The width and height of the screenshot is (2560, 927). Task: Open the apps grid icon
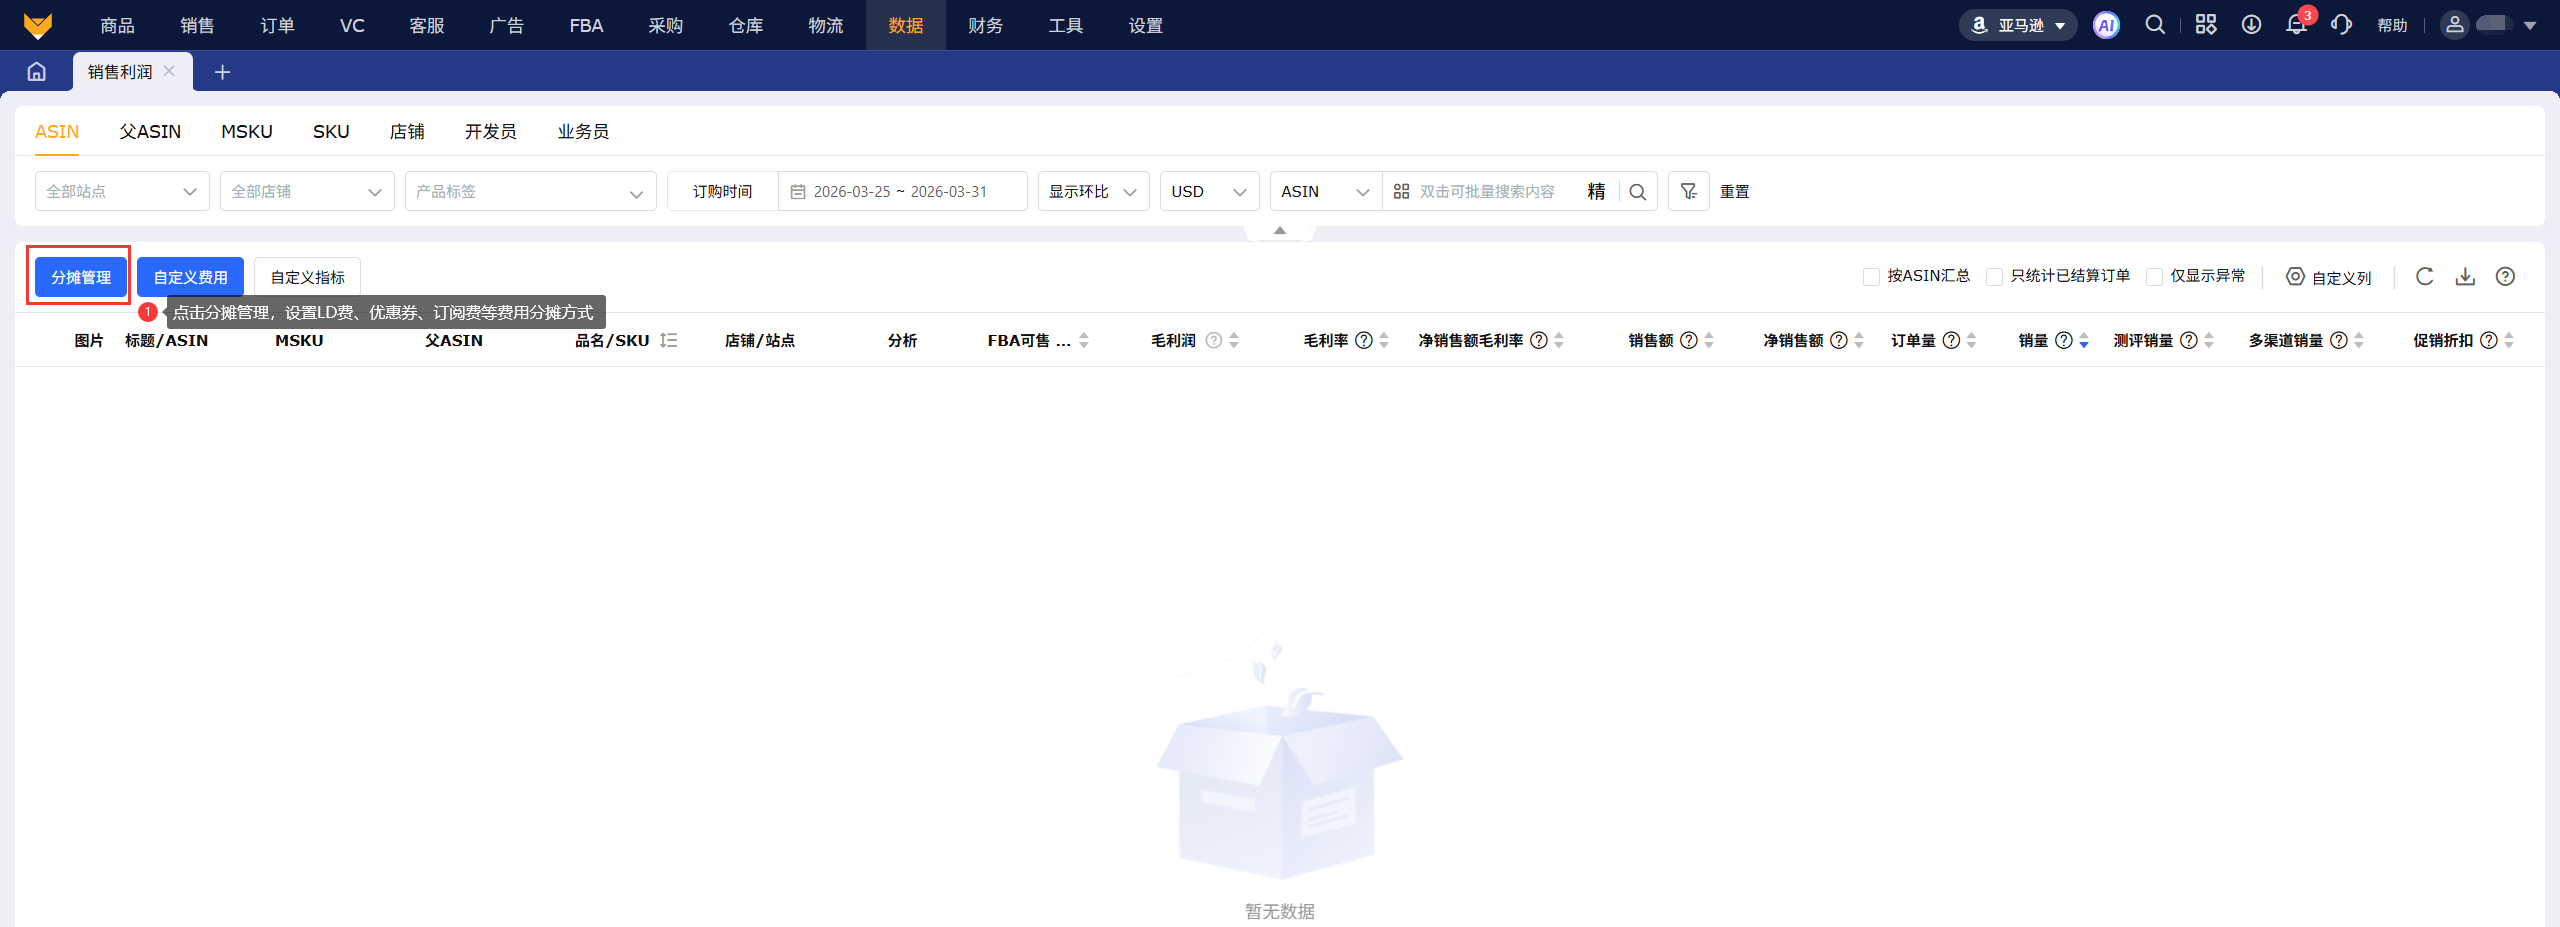(2206, 25)
